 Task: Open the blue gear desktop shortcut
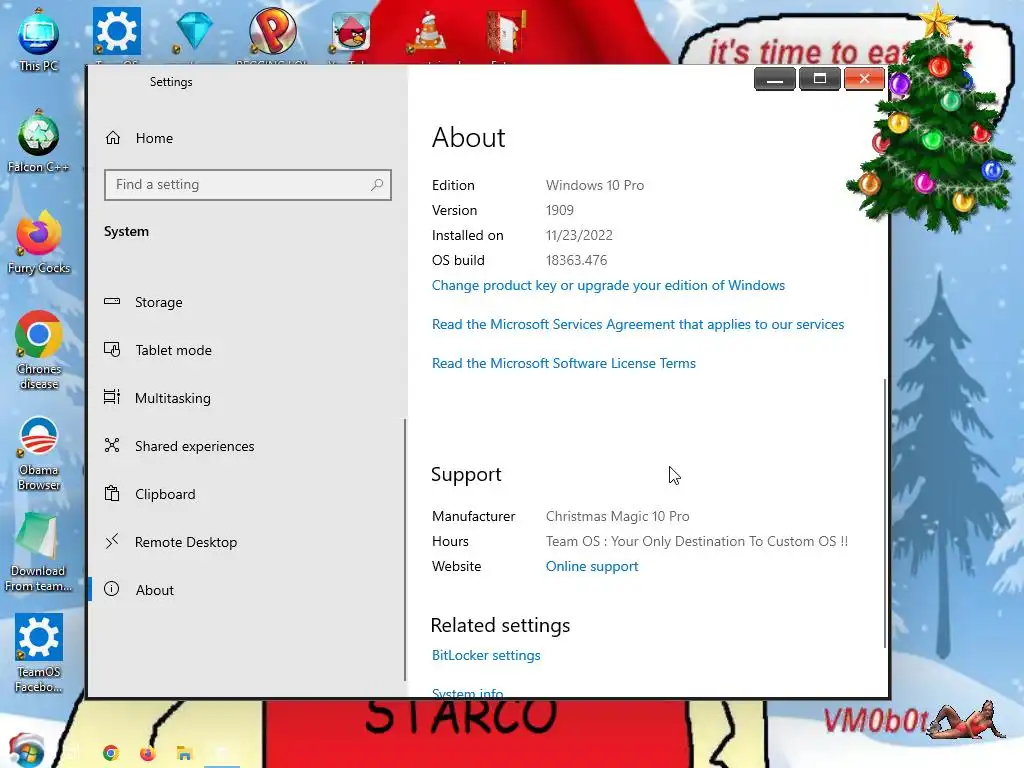pos(116,31)
